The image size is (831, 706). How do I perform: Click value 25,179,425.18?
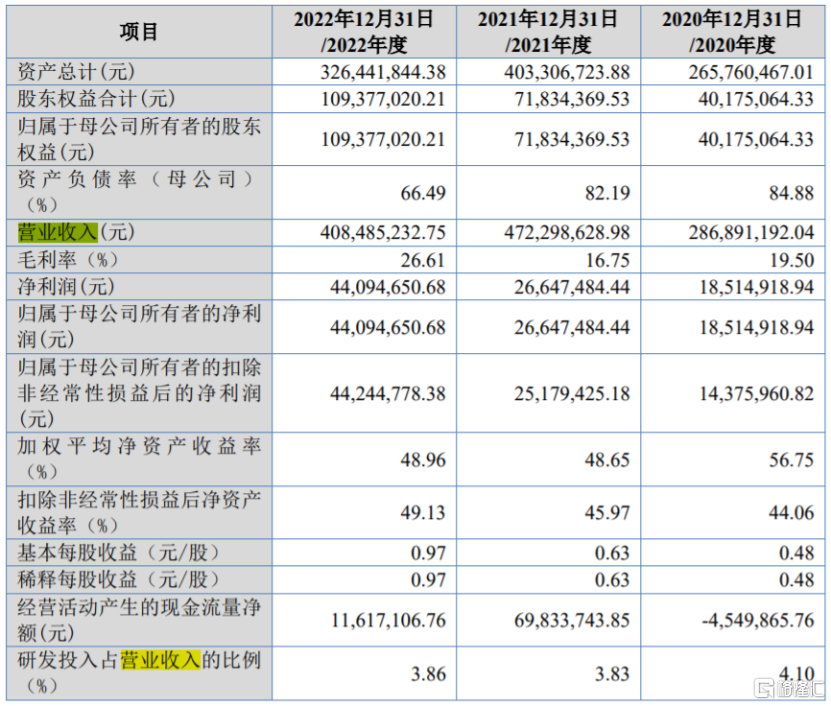(572, 394)
